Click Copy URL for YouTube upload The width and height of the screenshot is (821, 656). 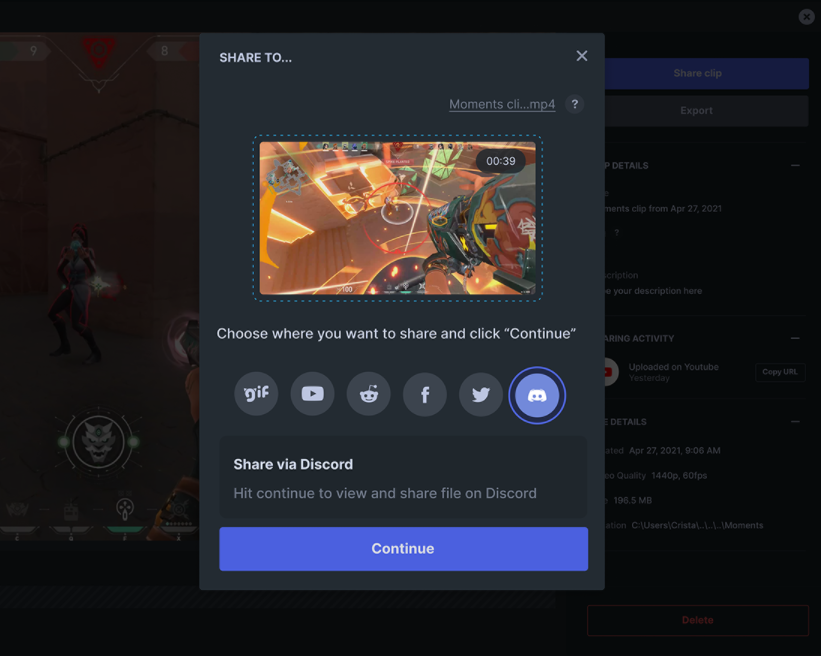pos(780,372)
